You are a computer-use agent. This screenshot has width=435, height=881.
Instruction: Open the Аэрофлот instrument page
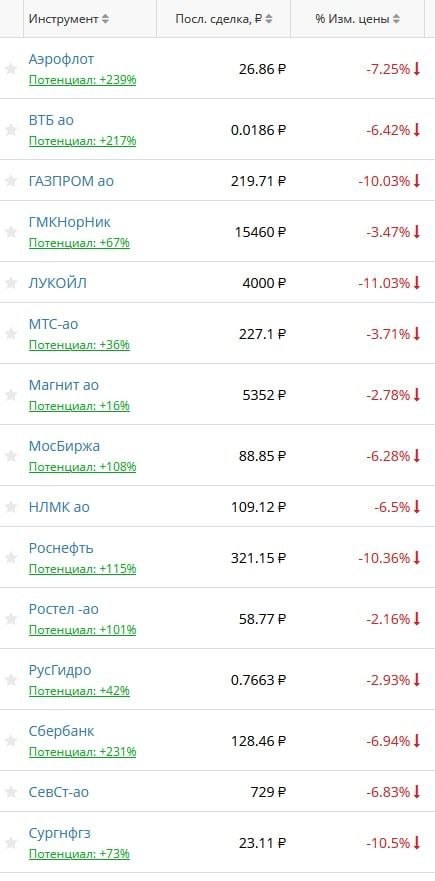61,59
